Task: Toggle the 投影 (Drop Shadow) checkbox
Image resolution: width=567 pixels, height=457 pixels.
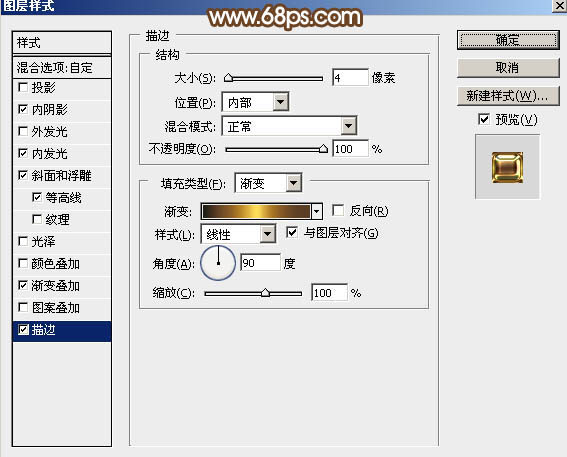Action: 23,87
